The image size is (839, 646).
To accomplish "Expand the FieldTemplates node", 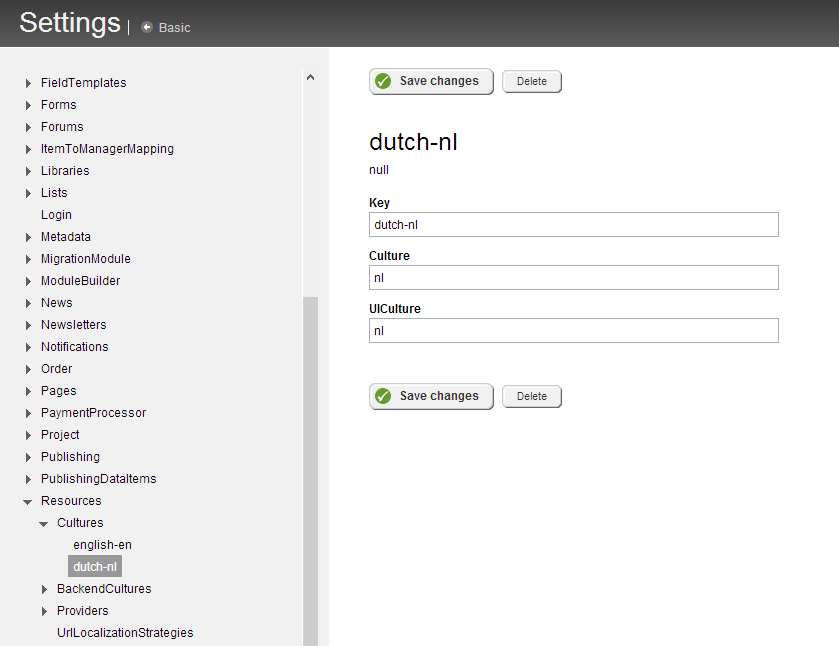I will 28,83.
